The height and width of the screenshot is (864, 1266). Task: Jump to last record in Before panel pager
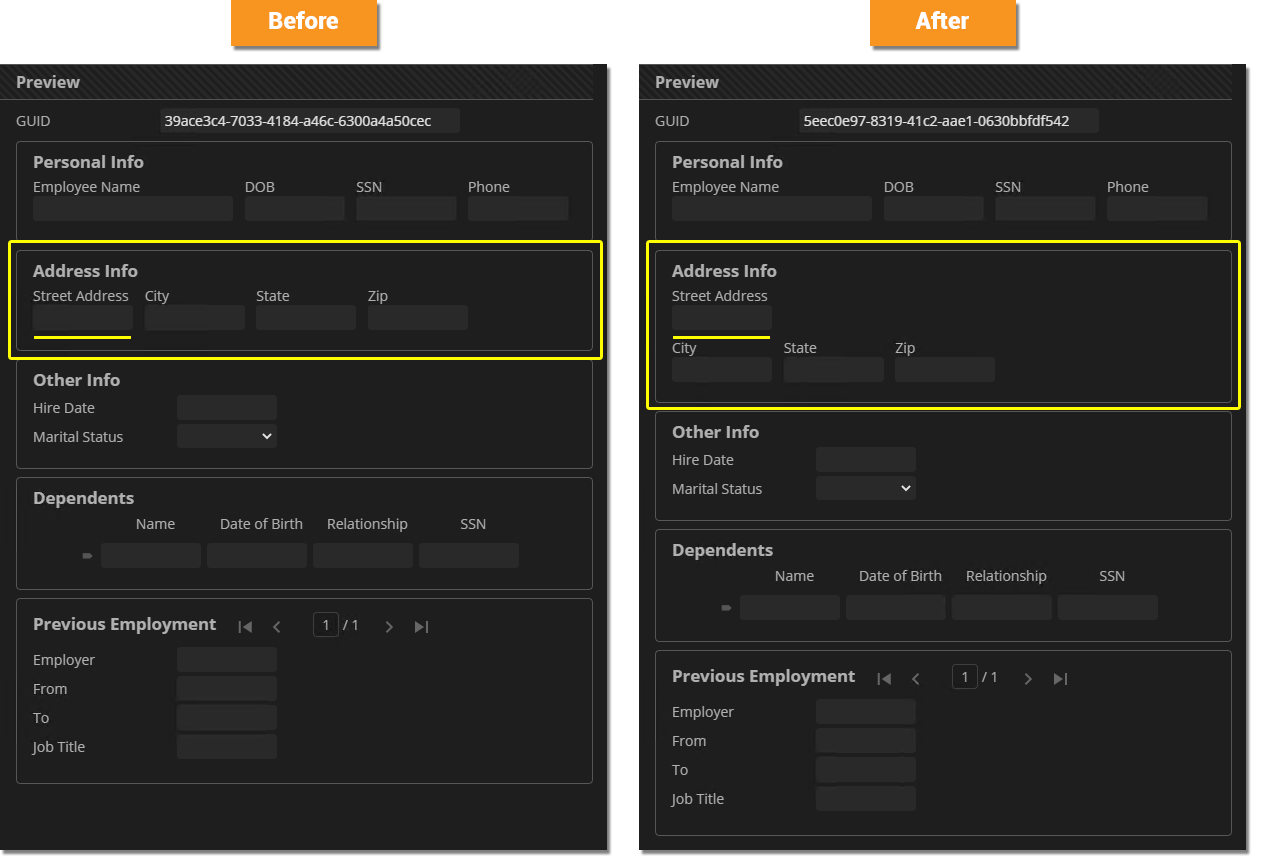pyautogui.click(x=421, y=627)
